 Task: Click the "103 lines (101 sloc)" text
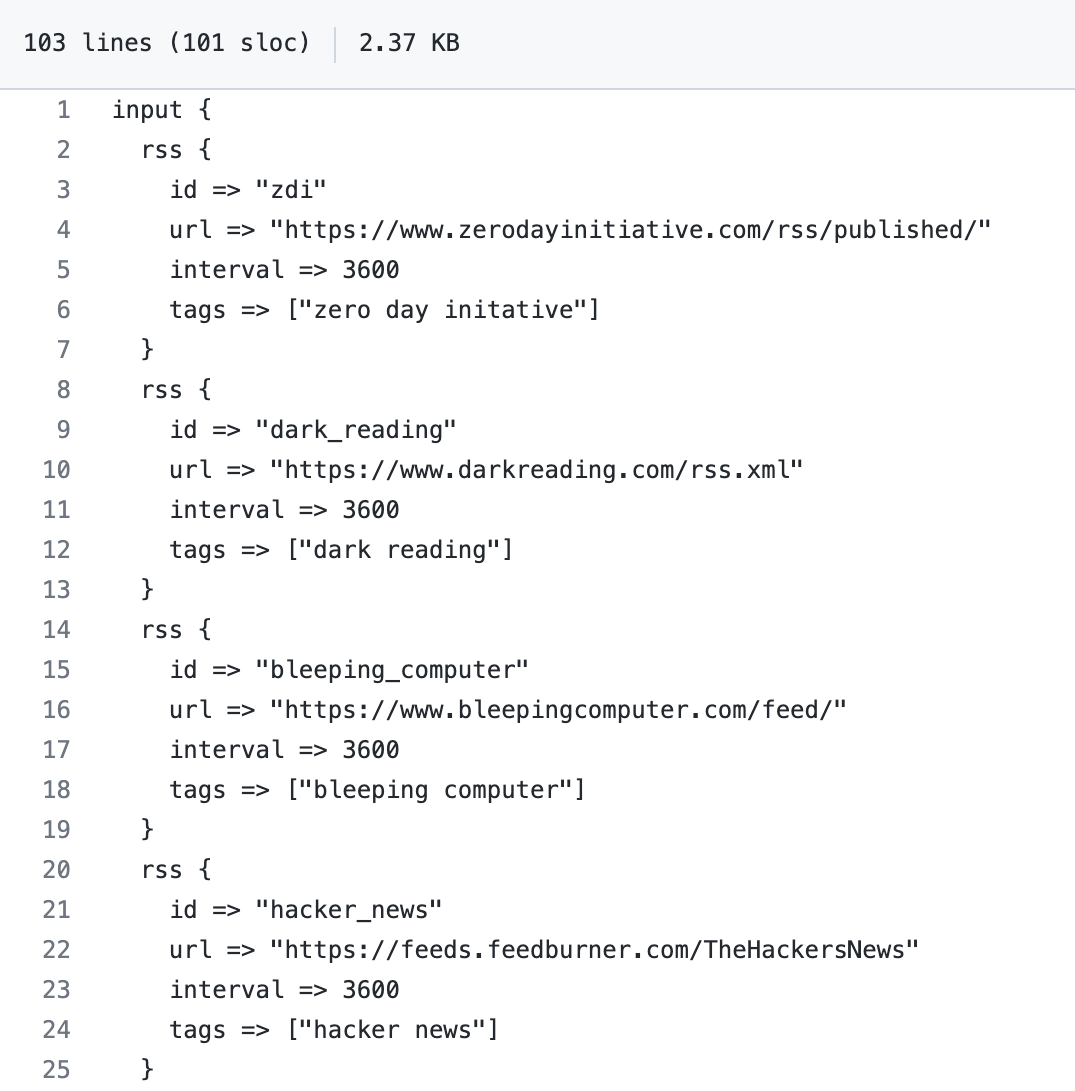166,43
